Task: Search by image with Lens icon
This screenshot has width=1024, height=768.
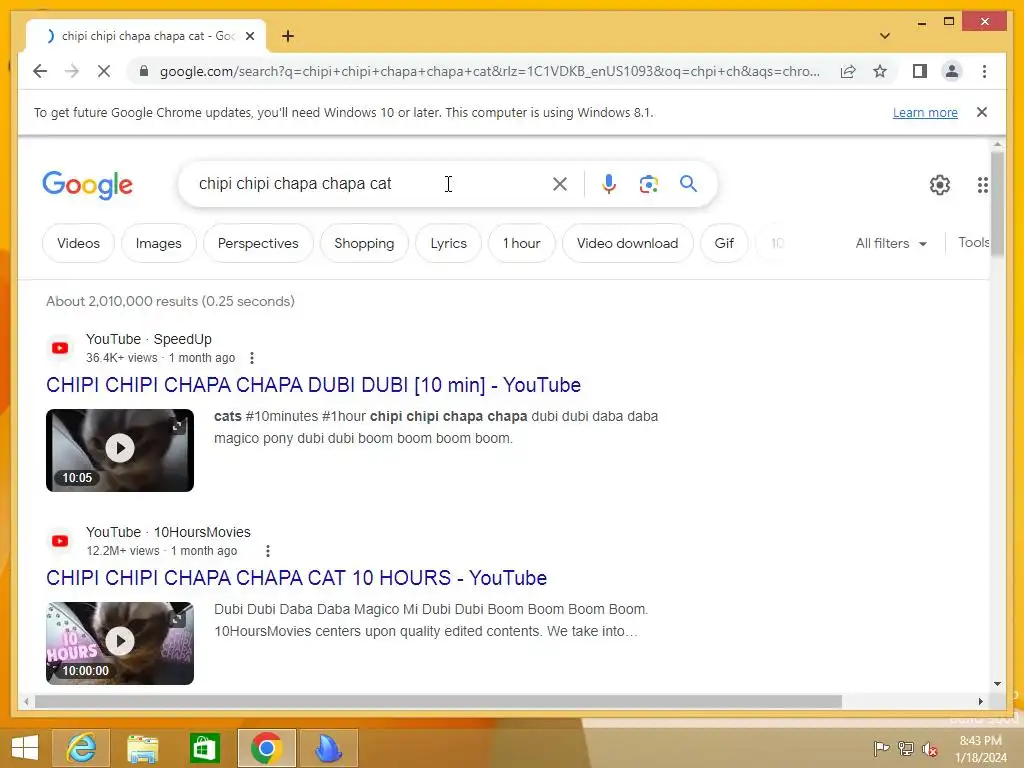Action: tap(648, 184)
